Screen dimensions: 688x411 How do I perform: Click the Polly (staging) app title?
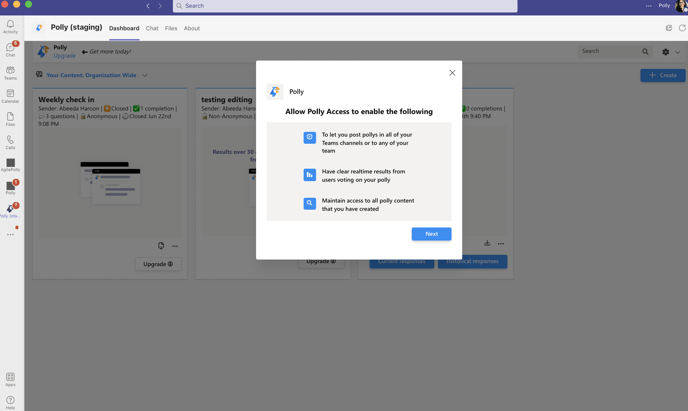76,27
